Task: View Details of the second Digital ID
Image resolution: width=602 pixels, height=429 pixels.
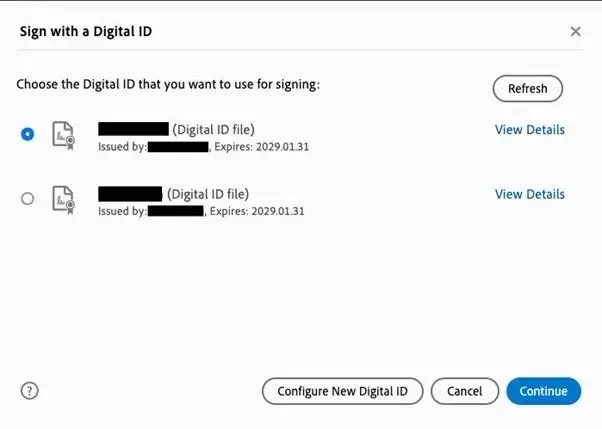Action: (529, 194)
